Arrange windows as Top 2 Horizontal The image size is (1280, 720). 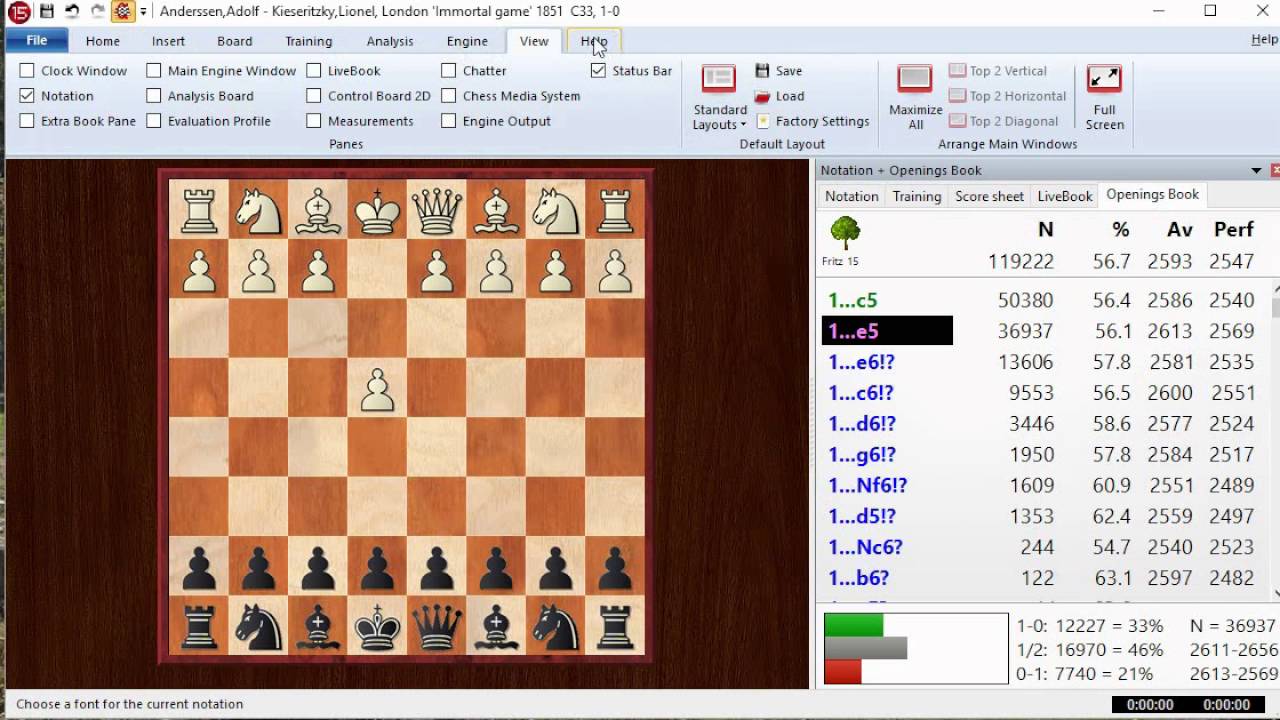pyautogui.click(x=1007, y=96)
